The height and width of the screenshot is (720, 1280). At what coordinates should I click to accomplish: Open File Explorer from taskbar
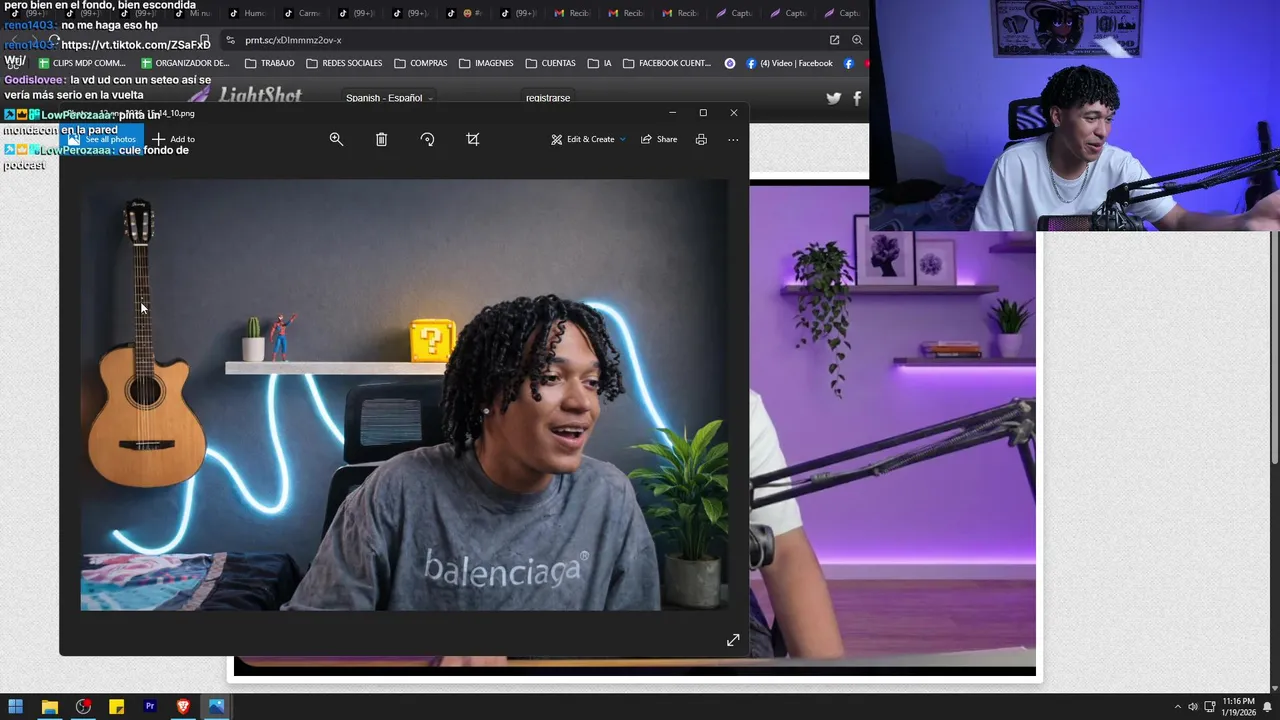[x=49, y=706]
